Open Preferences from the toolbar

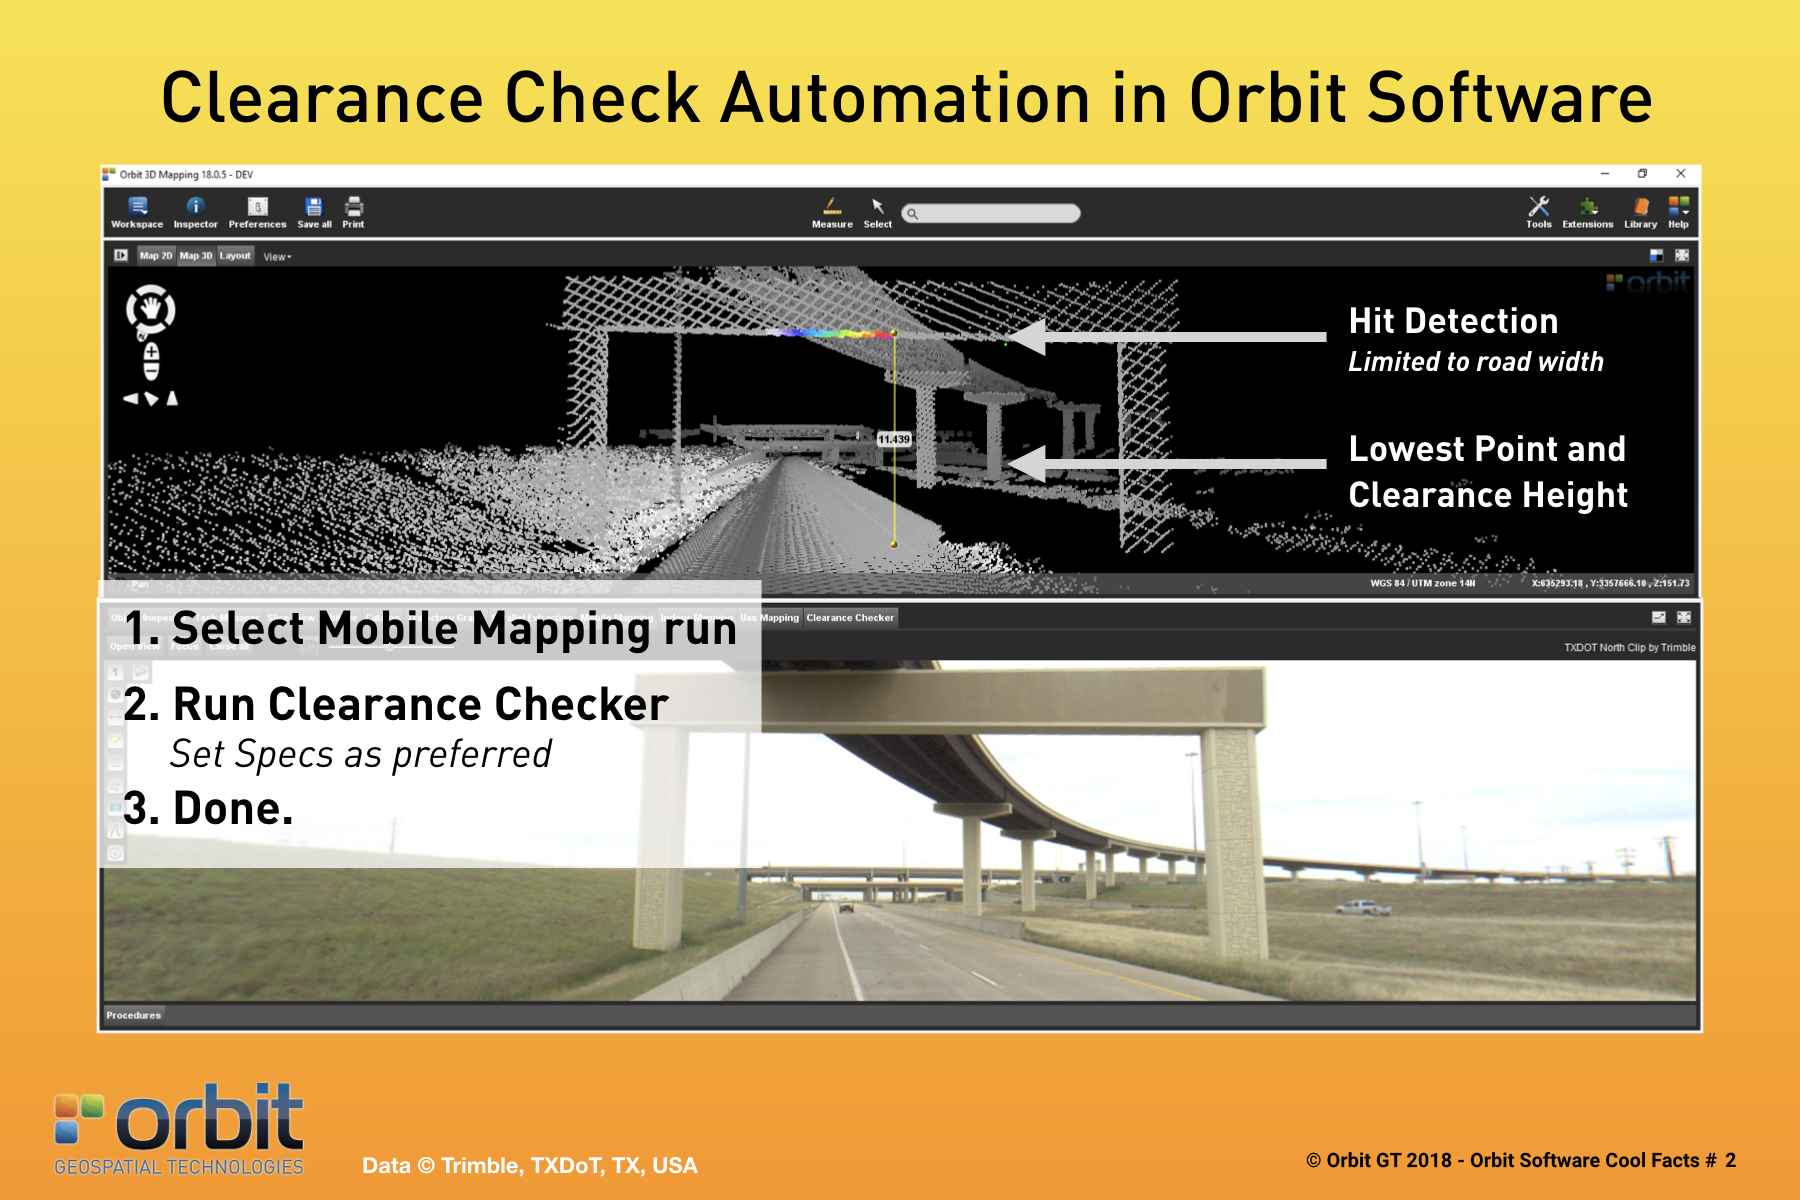(x=257, y=211)
